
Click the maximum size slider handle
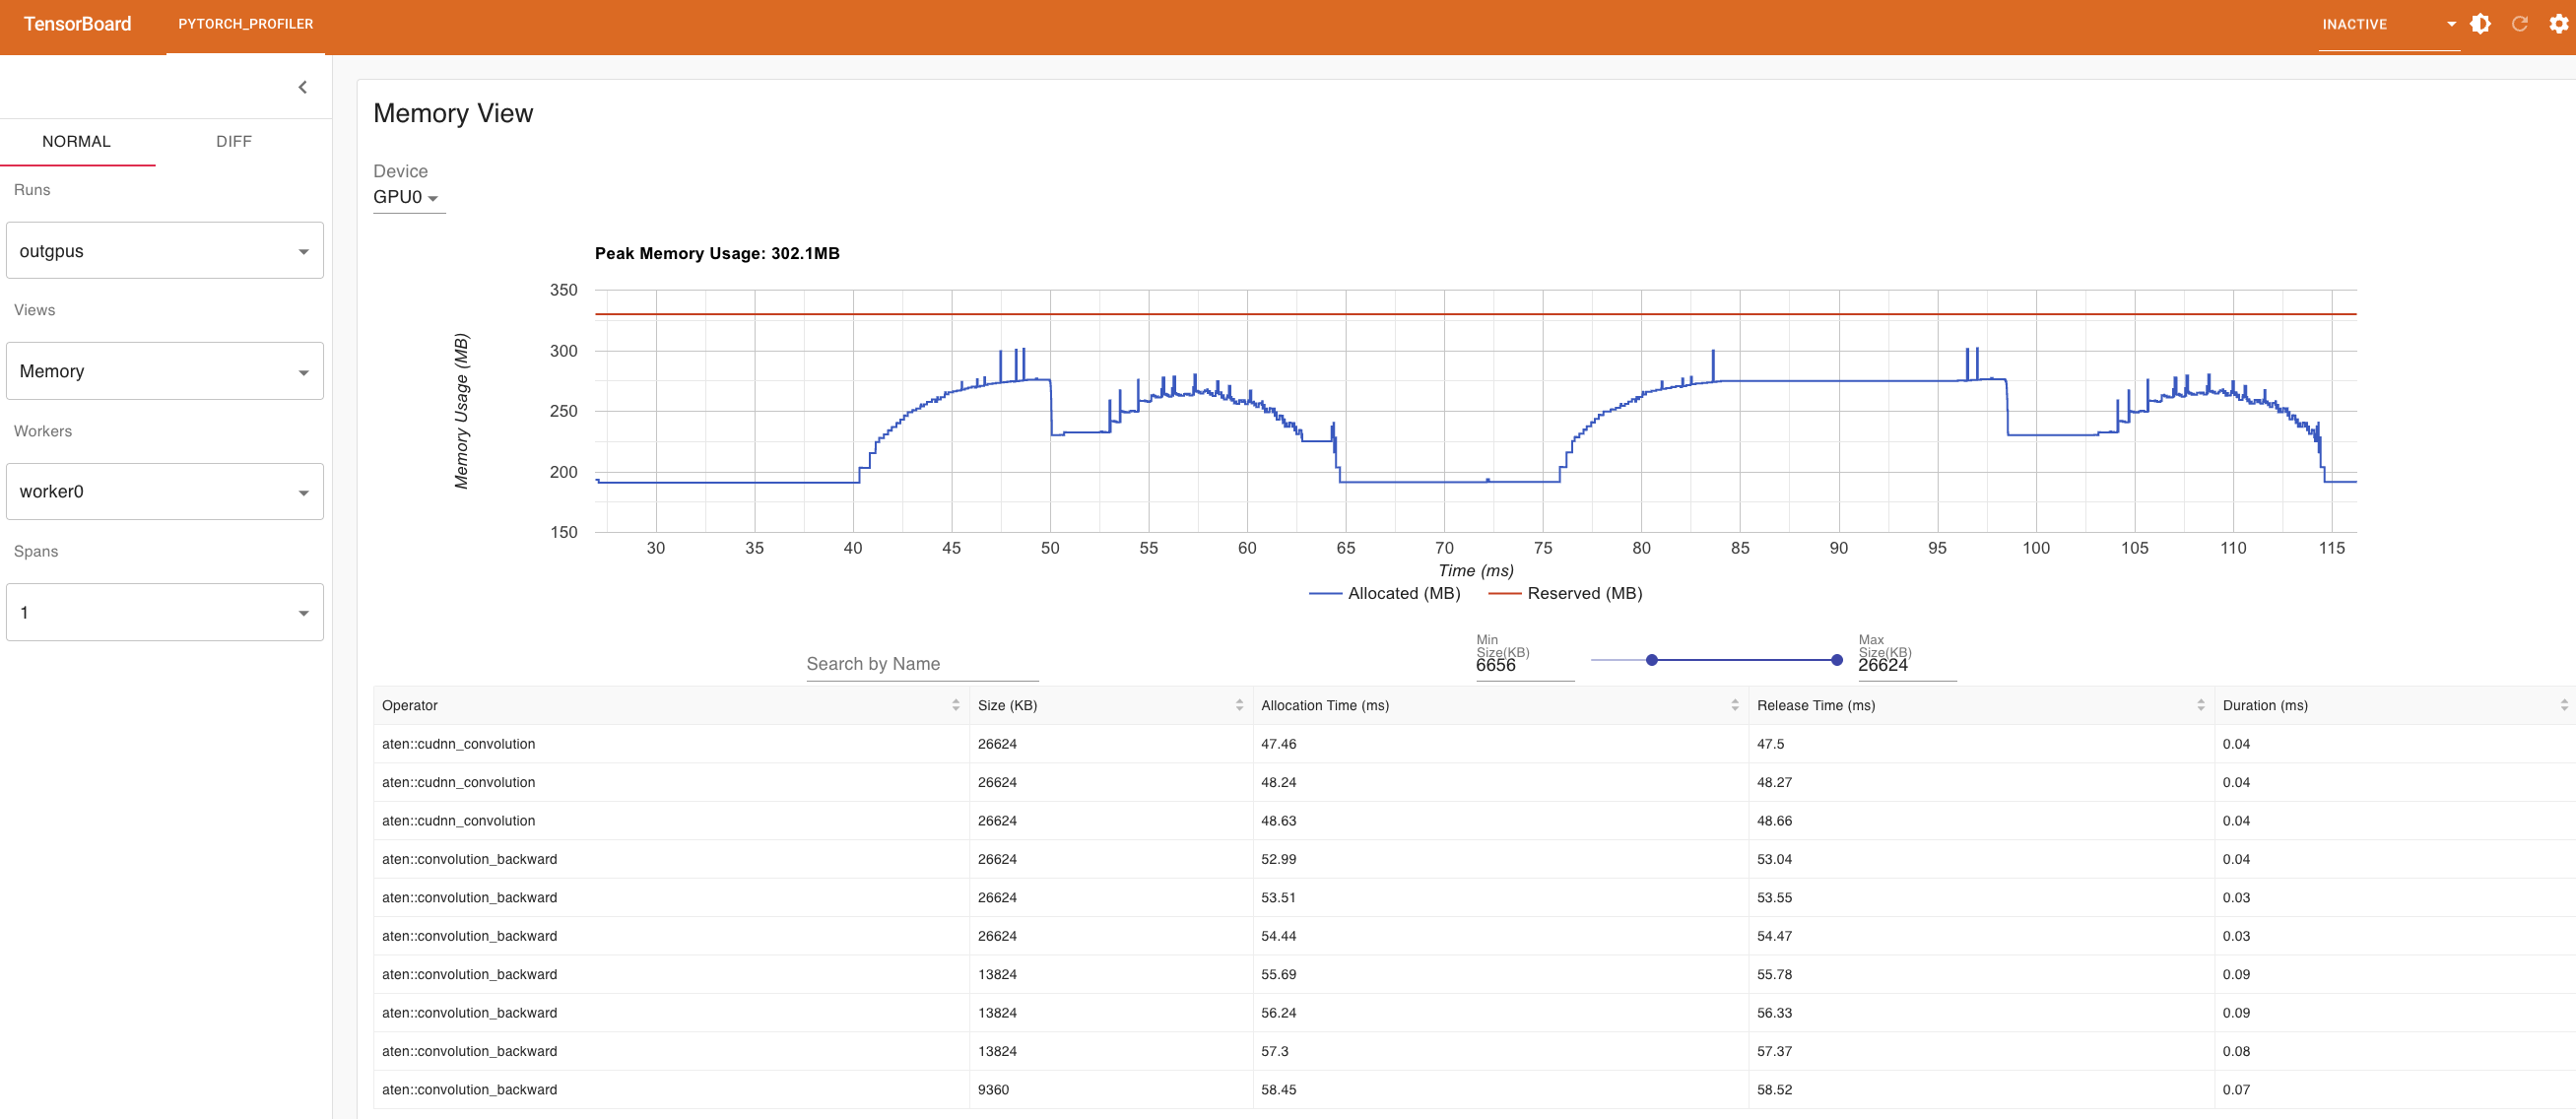click(x=1837, y=660)
